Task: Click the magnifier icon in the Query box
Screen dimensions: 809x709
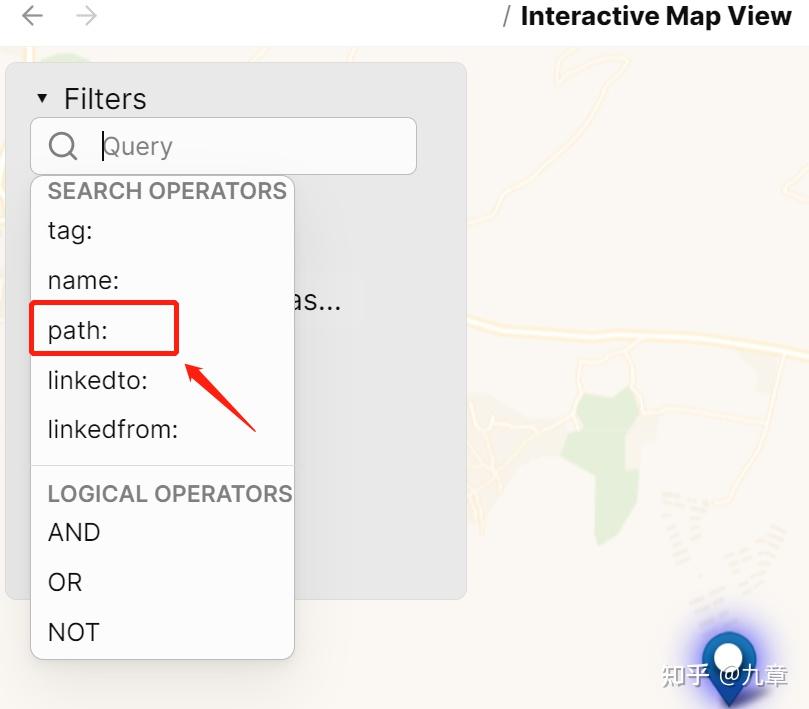Action: [x=63, y=146]
